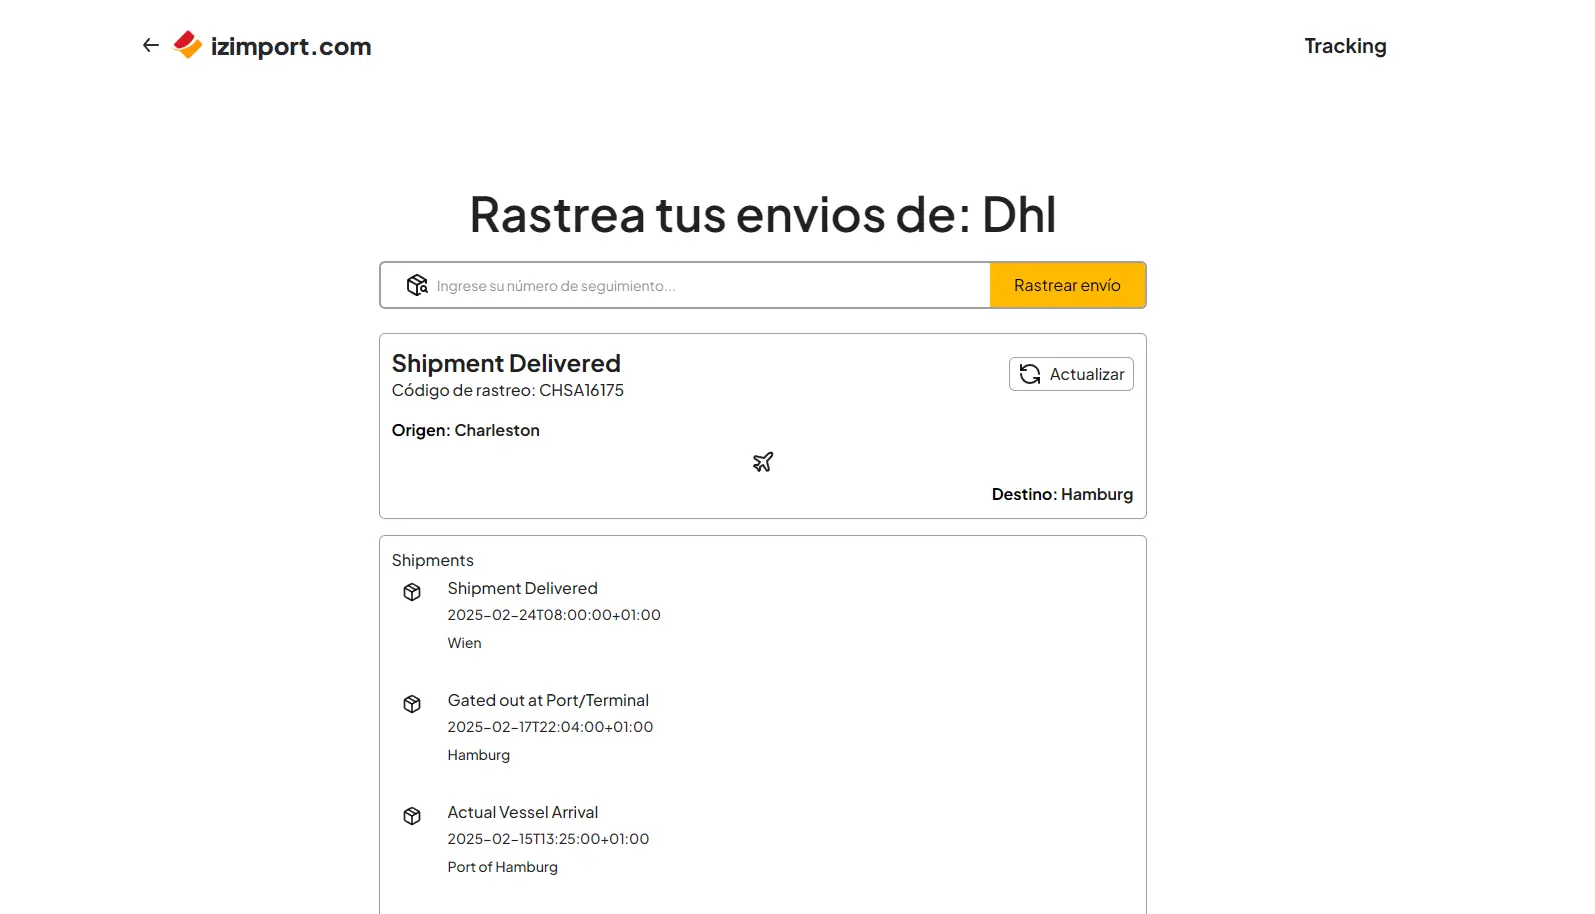Open the Tracking menu item
Image resolution: width=1595 pixels, height=914 pixels.
[1345, 46]
